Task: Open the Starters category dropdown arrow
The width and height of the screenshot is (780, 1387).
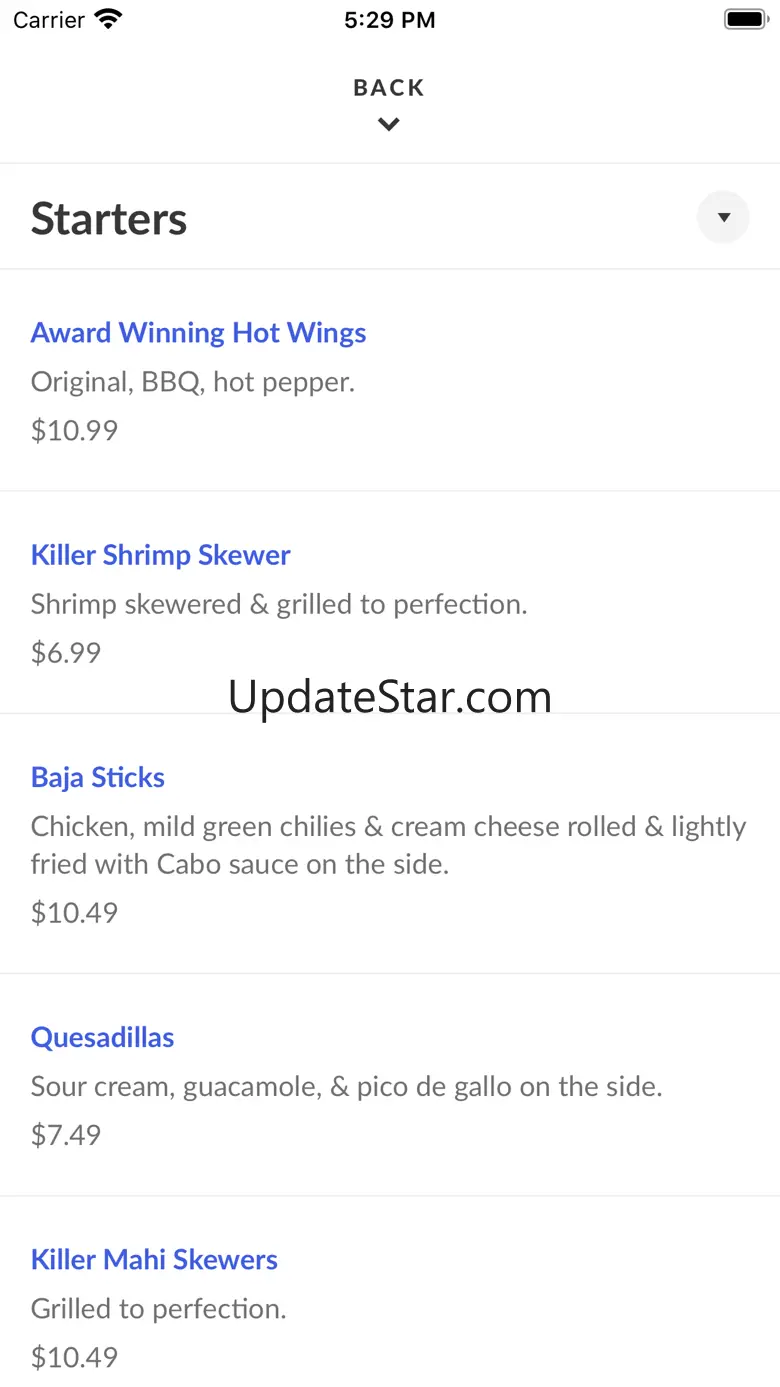Action: tap(723, 217)
